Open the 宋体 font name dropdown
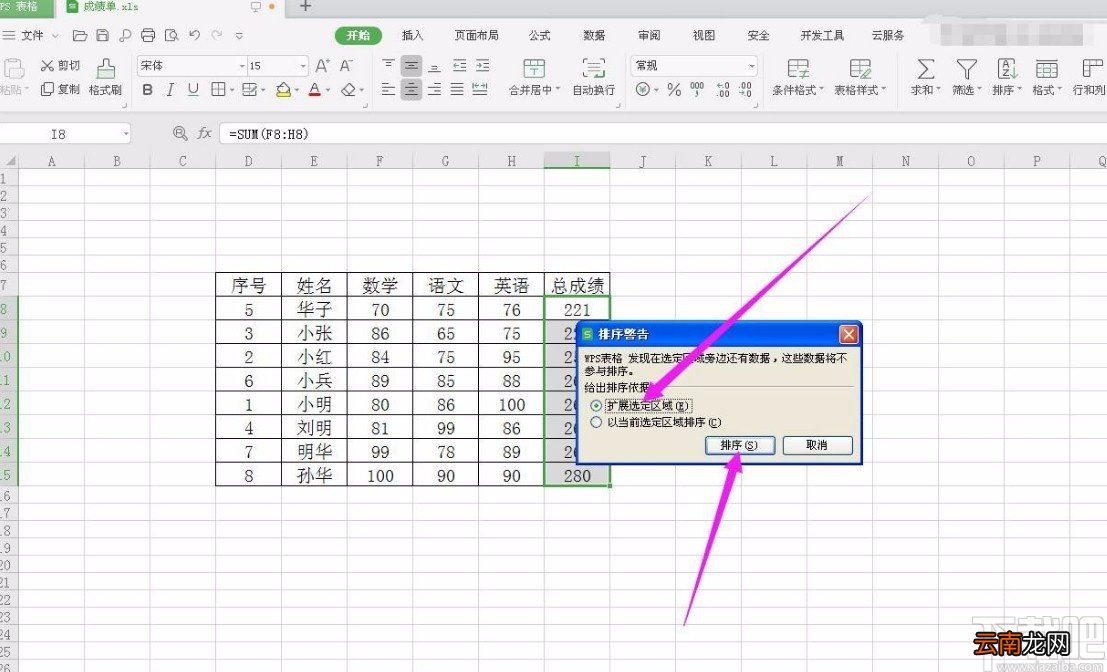This screenshot has width=1107, height=672. point(242,66)
